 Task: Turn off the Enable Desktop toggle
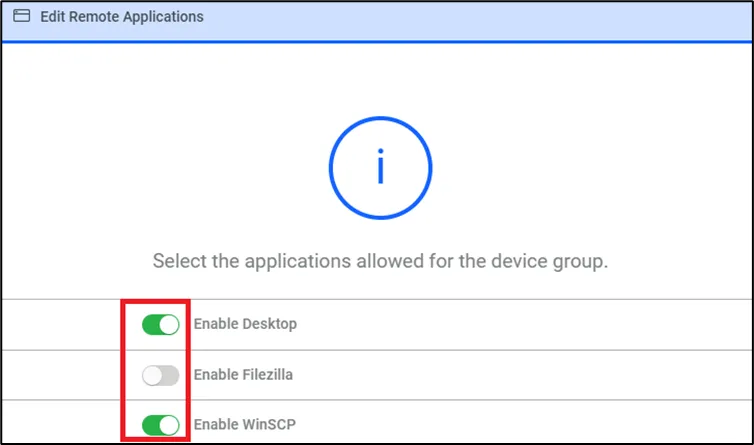tap(161, 325)
